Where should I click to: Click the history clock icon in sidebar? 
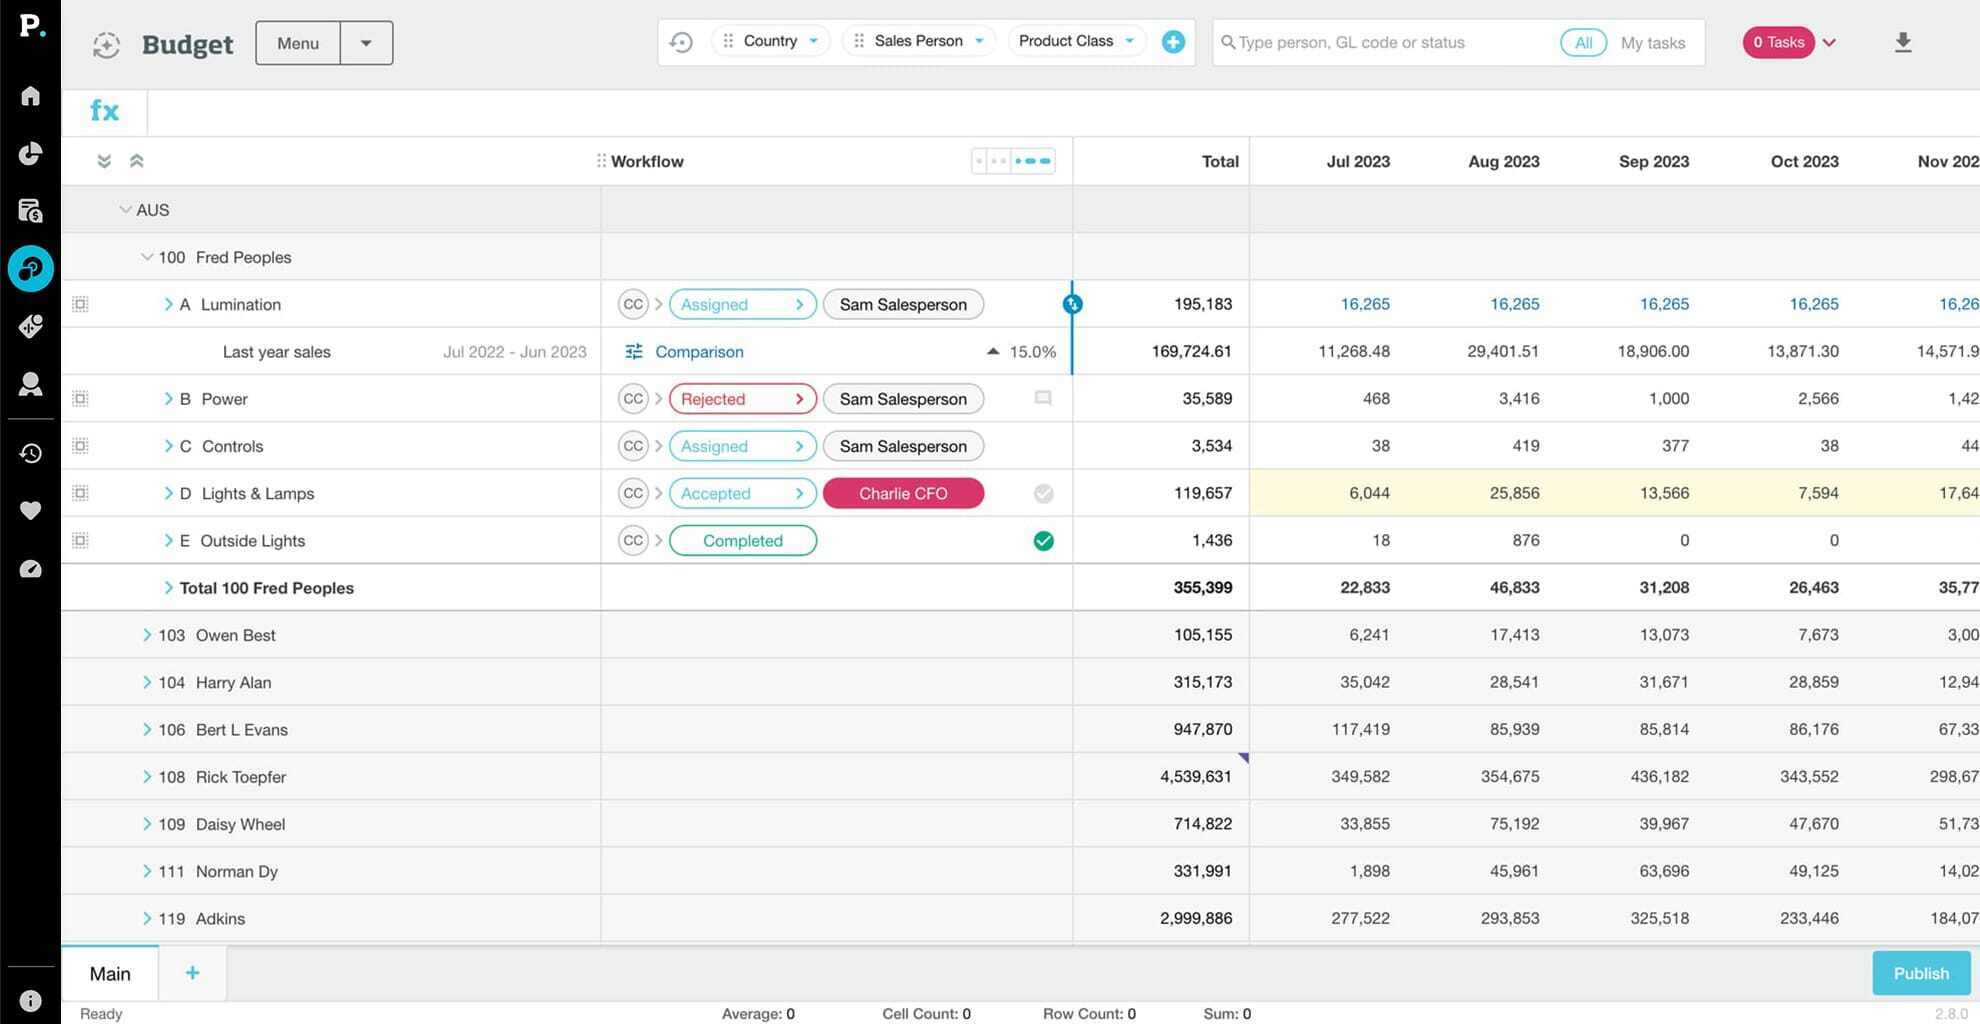point(30,453)
